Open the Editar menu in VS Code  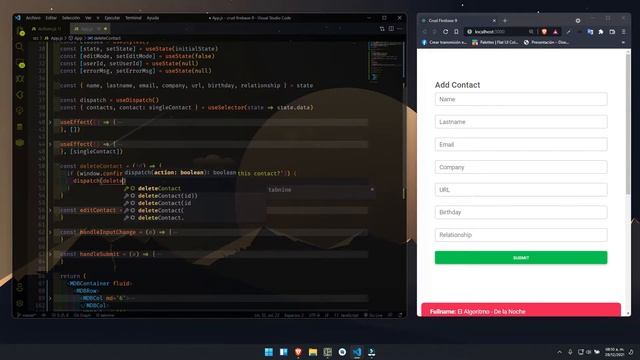[x=51, y=18]
